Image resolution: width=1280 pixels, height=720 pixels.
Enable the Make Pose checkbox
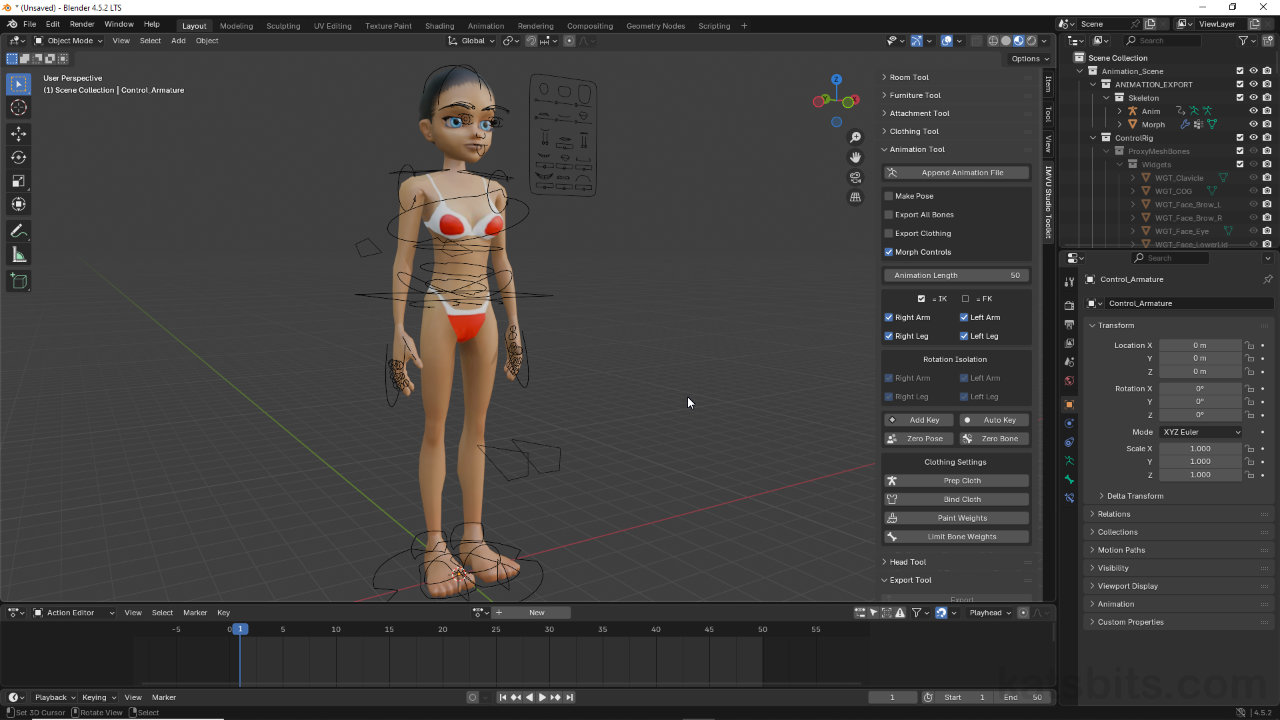coord(889,196)
